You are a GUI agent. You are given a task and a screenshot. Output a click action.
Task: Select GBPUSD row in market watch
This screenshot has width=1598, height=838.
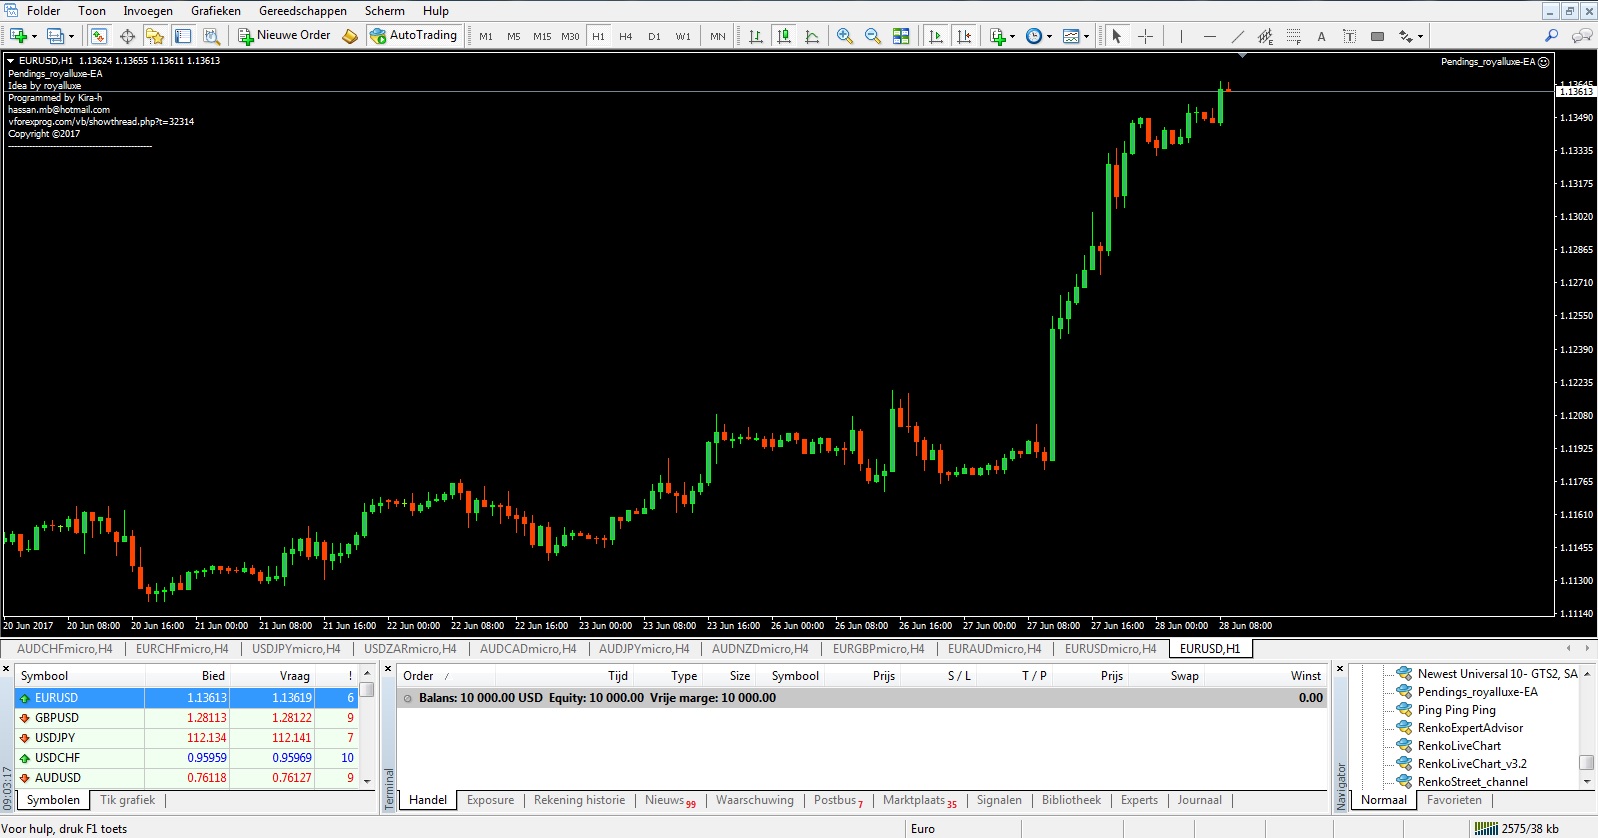click(57, 718)
